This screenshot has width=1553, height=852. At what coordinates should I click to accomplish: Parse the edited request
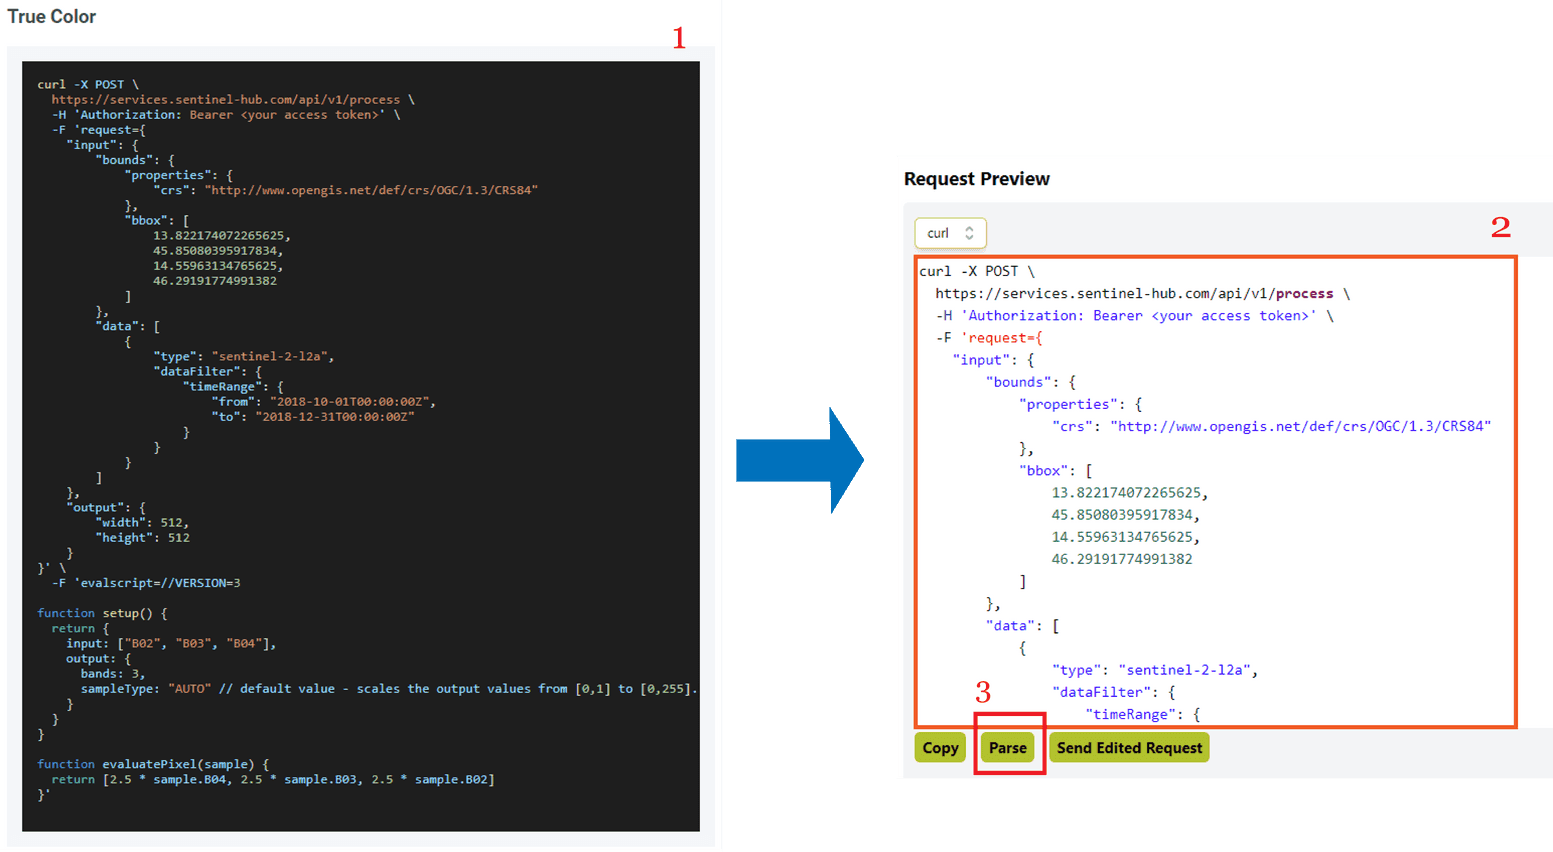[1008, 748]
